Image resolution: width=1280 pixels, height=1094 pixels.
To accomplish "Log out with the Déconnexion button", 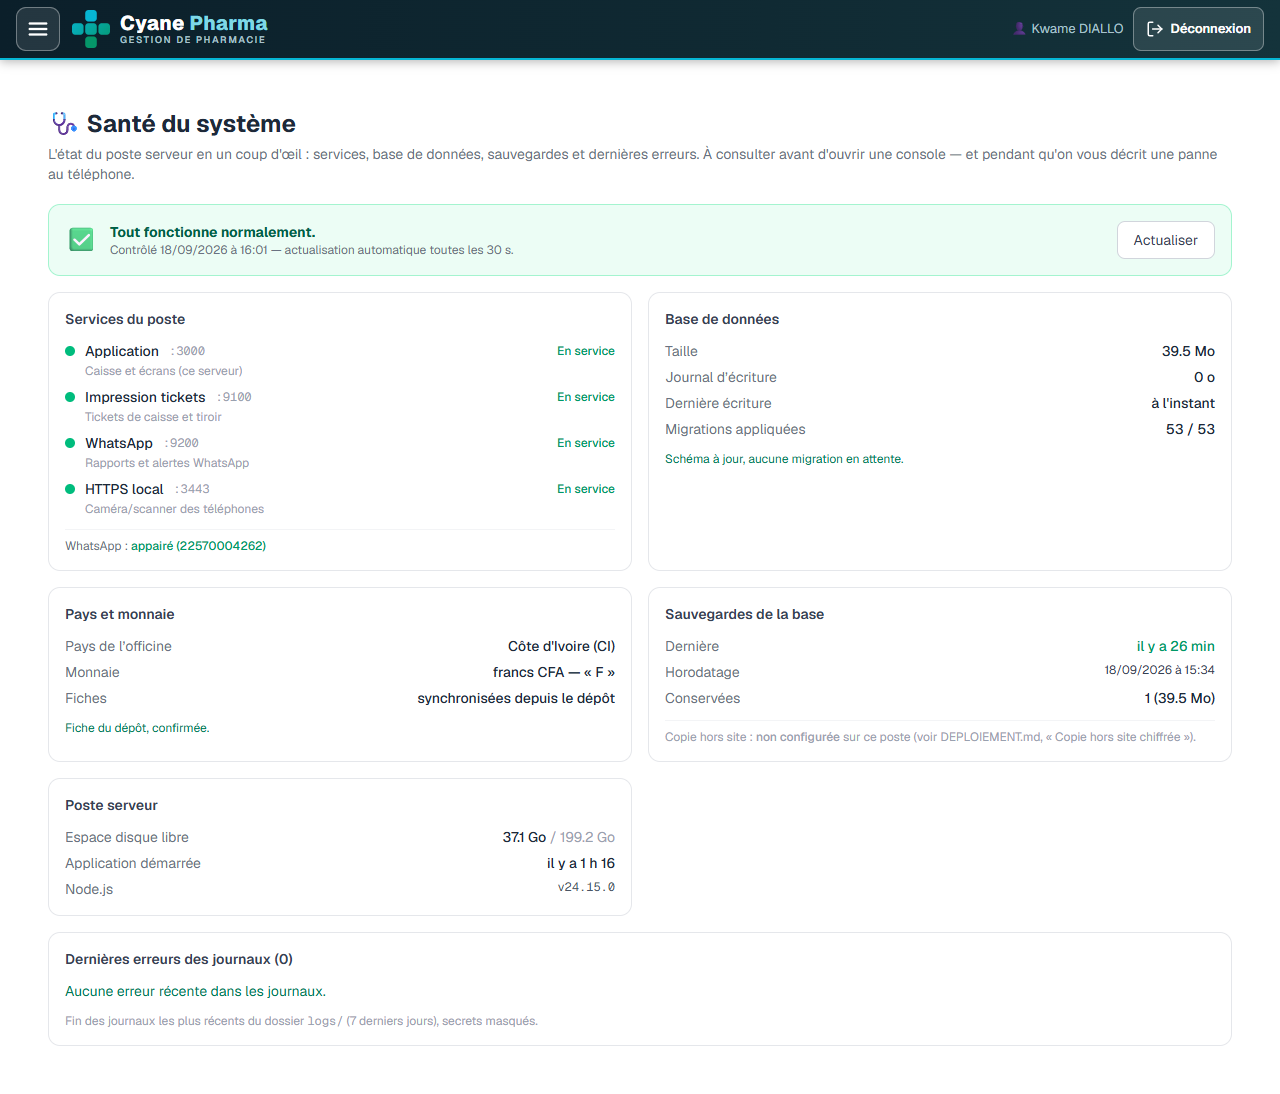I will click(x=1198, y=29).
